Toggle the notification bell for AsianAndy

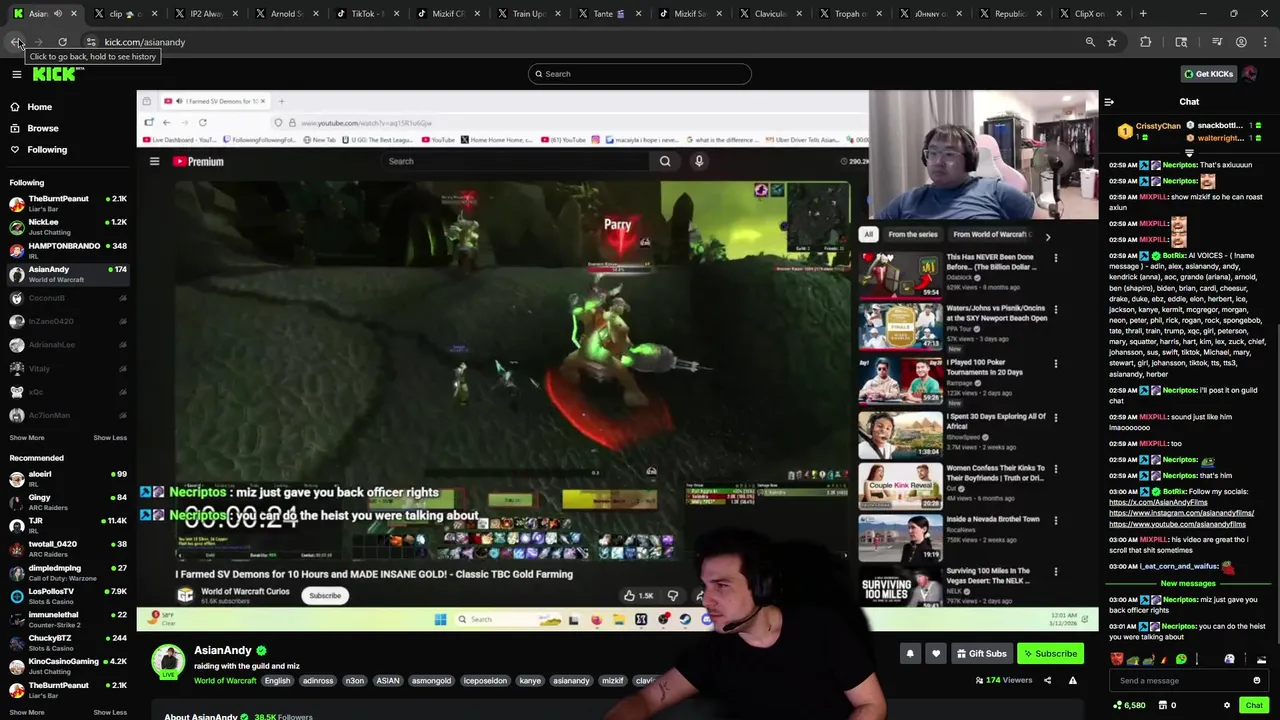tap(910, 654)
